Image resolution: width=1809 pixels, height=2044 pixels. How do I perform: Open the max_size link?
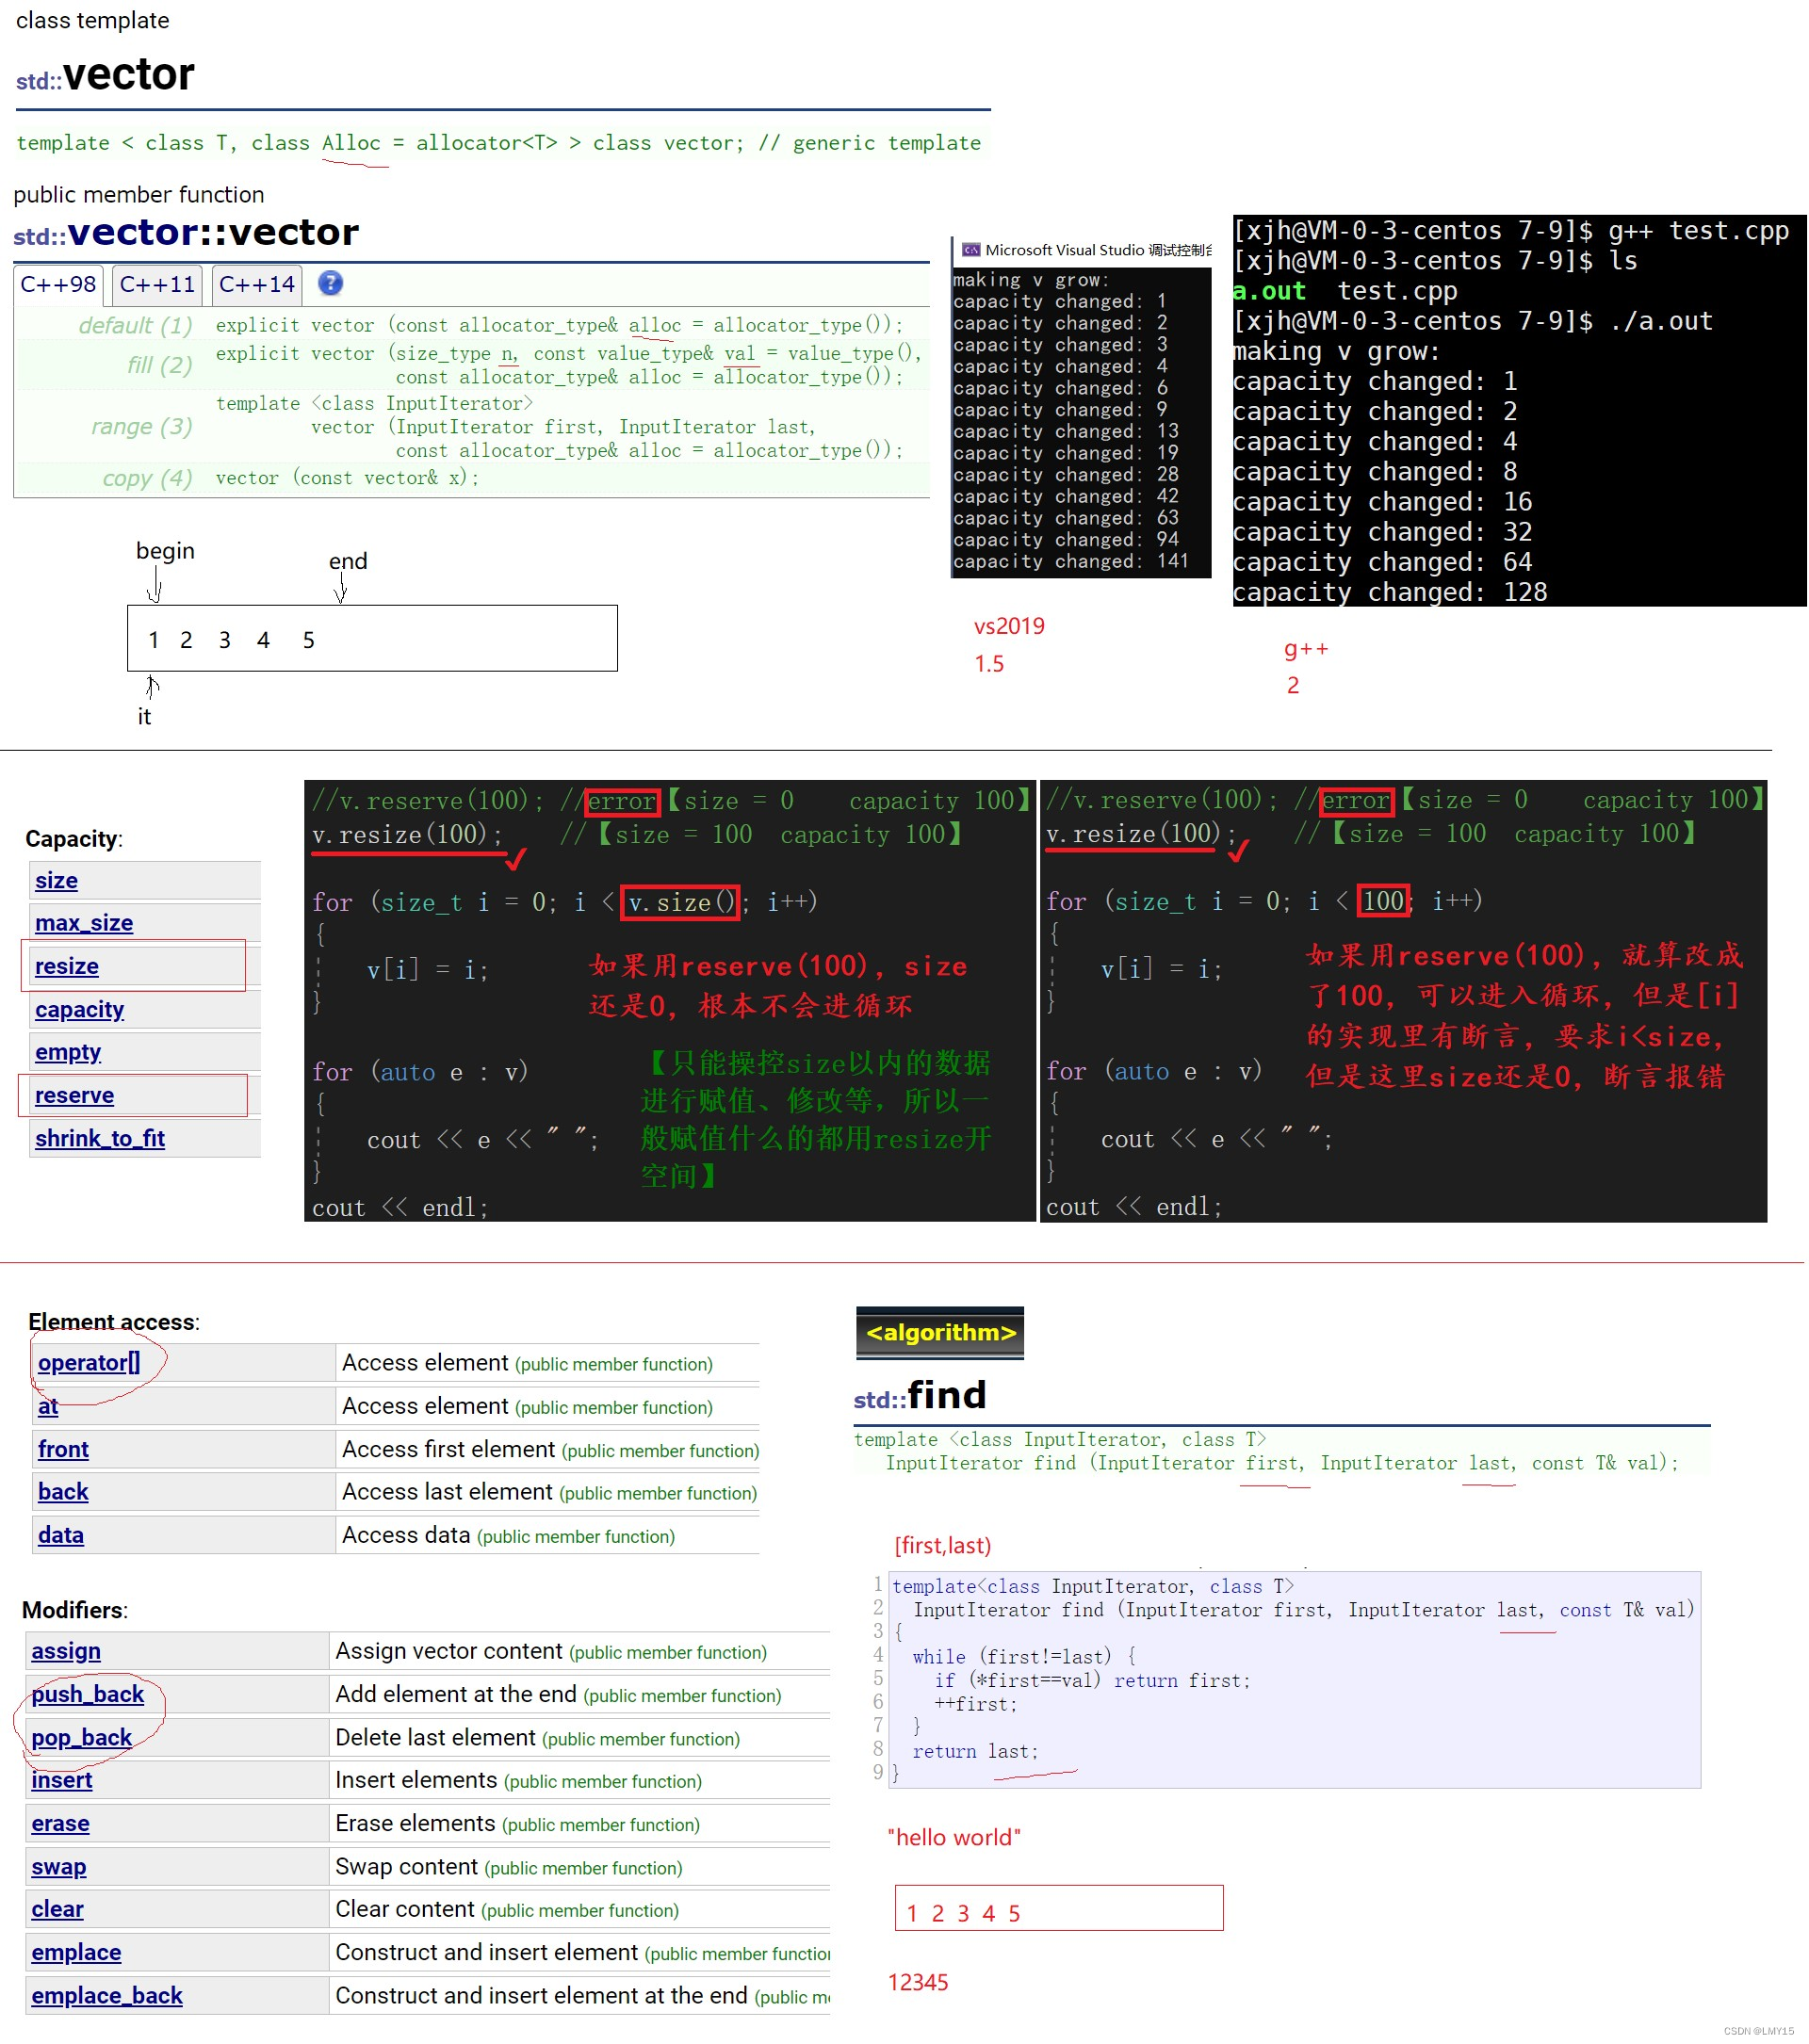(84, 922)
